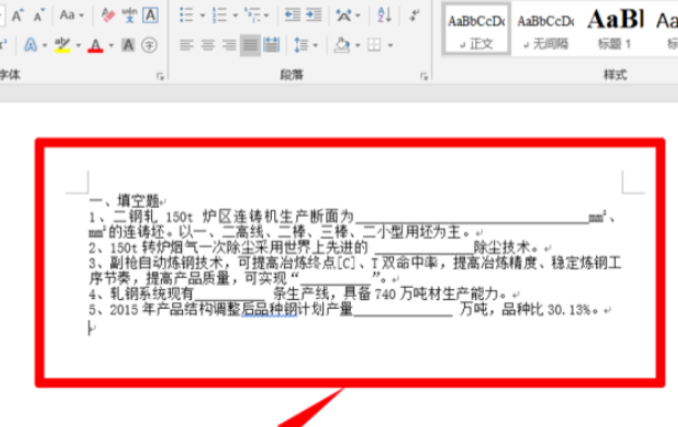
Task: Click the heading text 一、填空题
Action: (x=125, y=201)
